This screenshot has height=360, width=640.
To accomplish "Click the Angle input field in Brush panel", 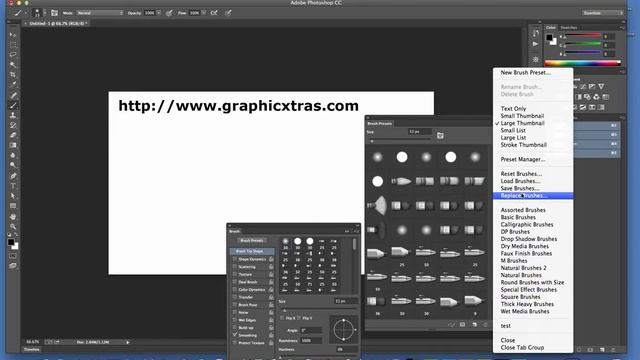I will click(311, 330).
